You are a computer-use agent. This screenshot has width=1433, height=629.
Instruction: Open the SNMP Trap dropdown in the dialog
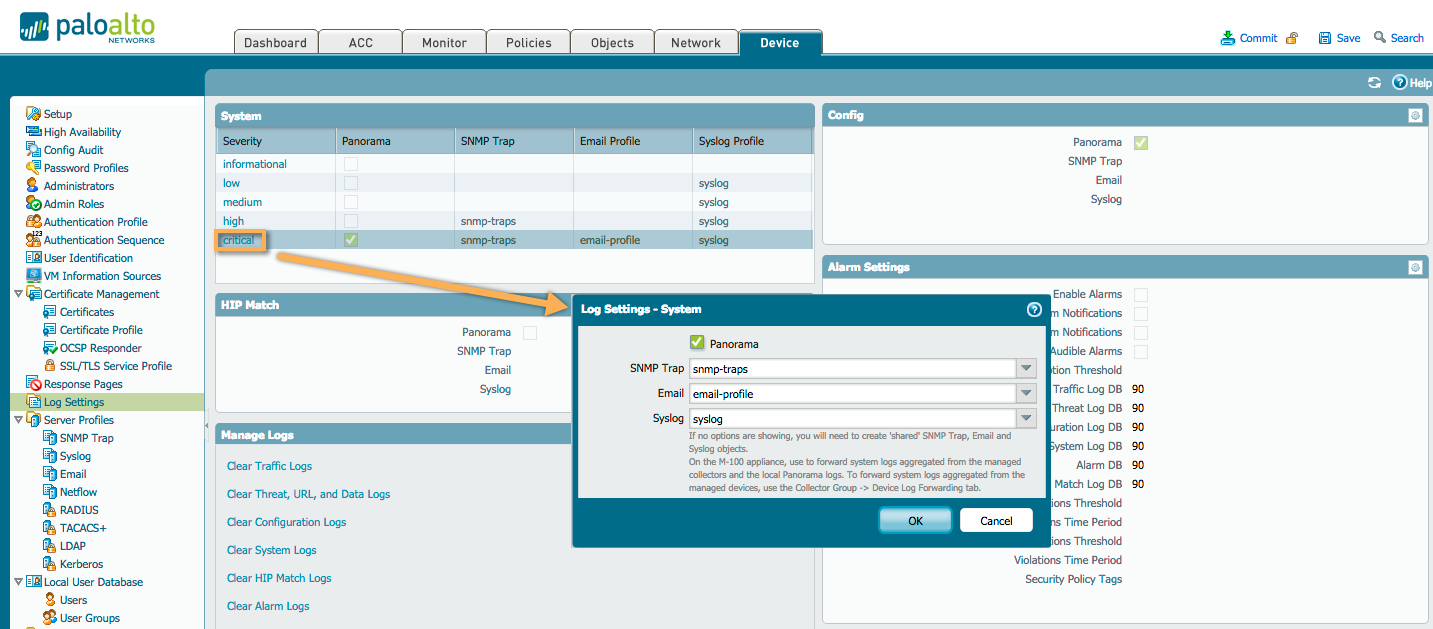(1025, 368)
